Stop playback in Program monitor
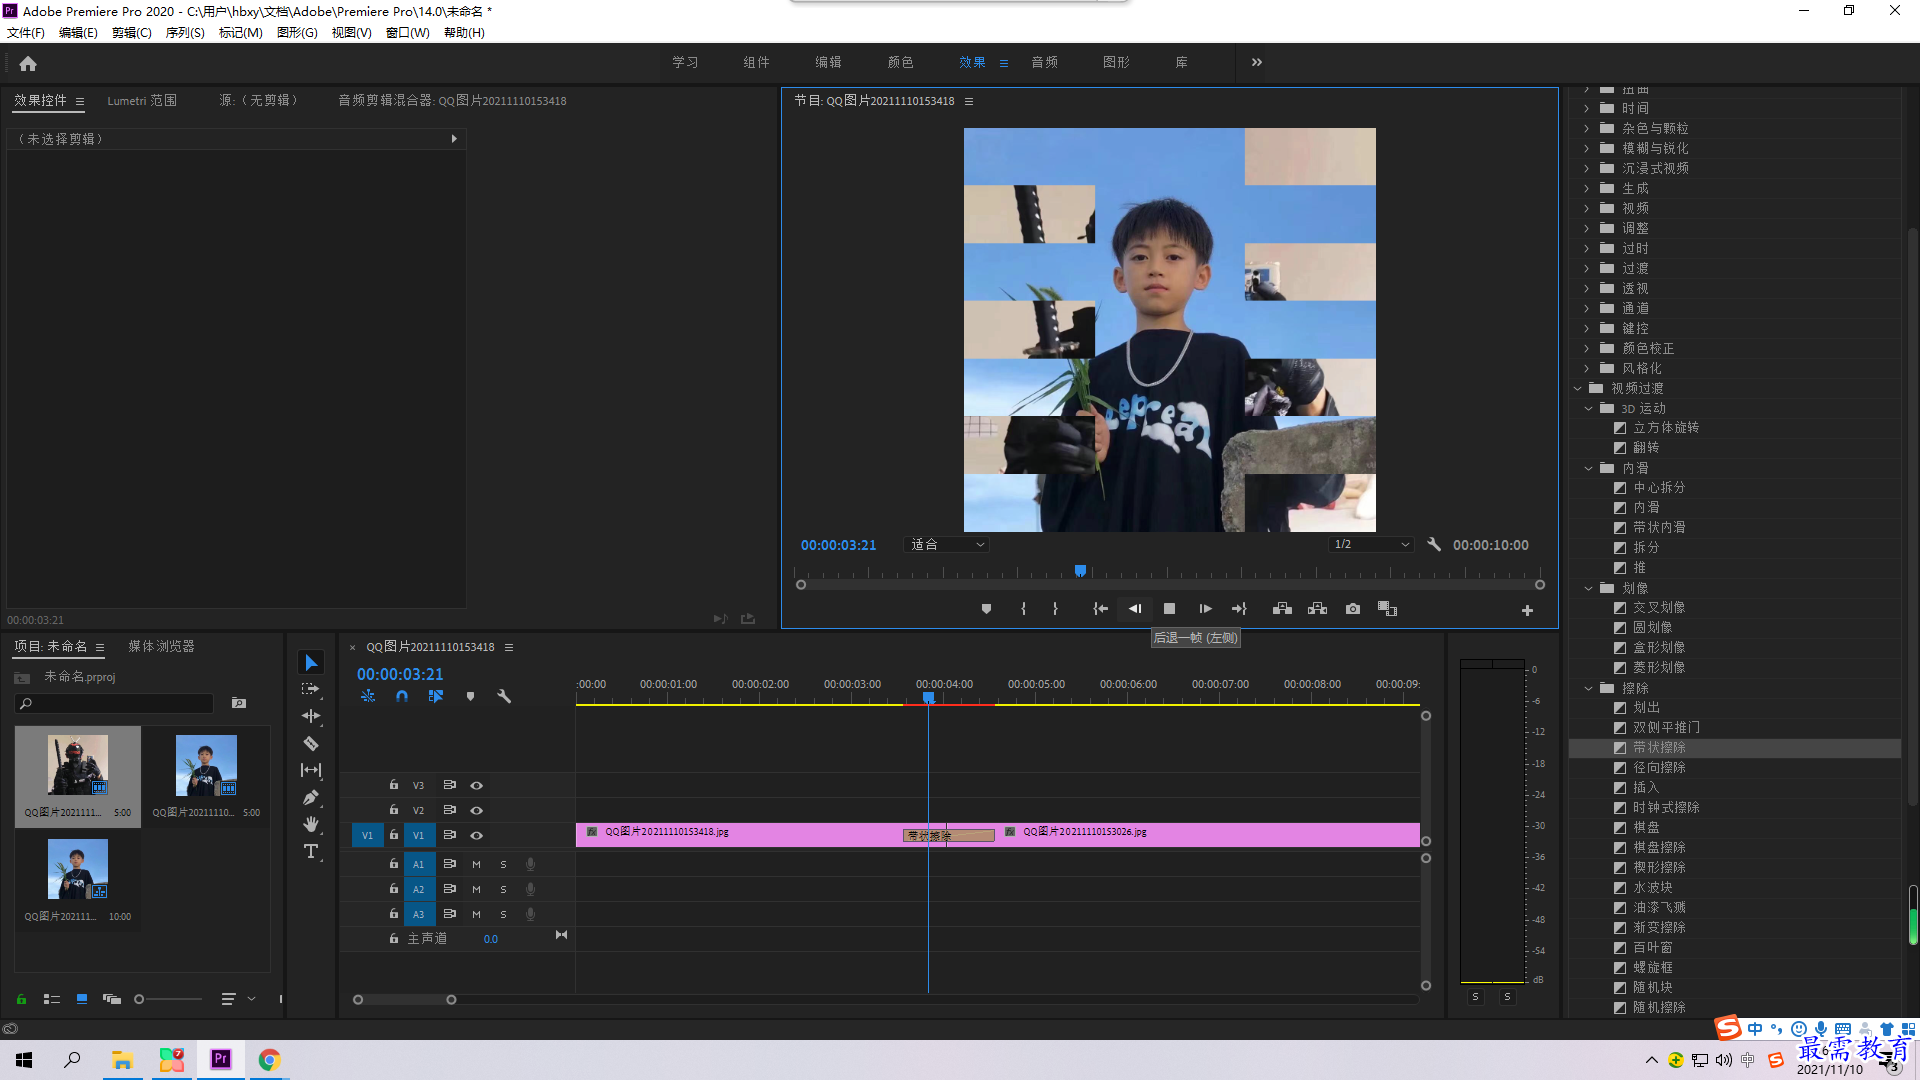 click(x=1169, y=609)
